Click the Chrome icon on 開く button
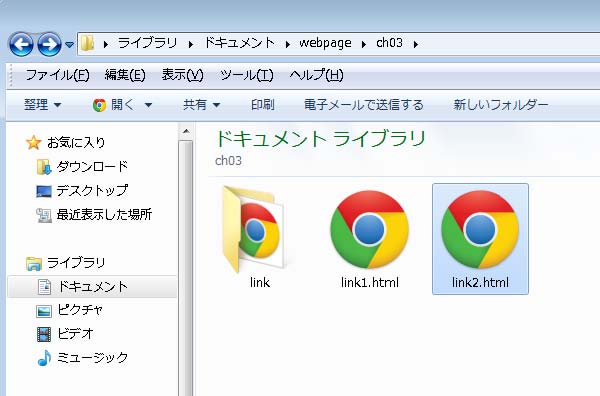This screenshot has height=396, width=600. tap(99, 105)
